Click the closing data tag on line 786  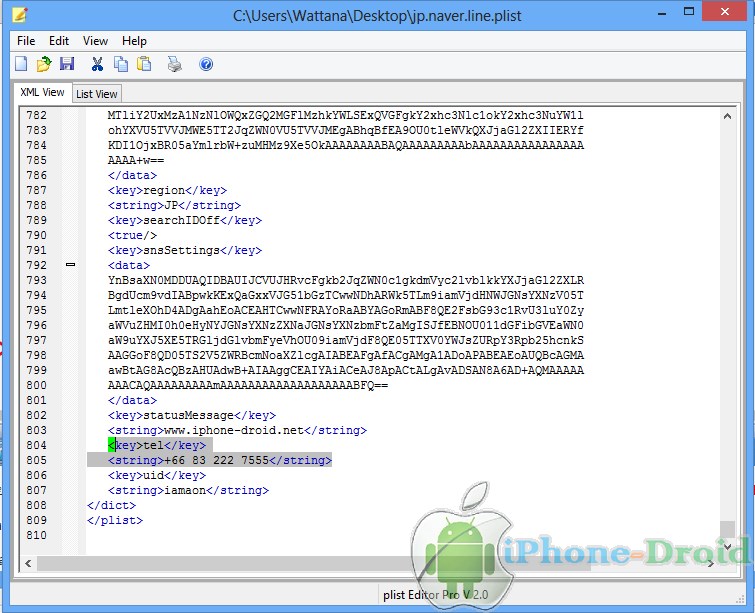click(132, 175)
